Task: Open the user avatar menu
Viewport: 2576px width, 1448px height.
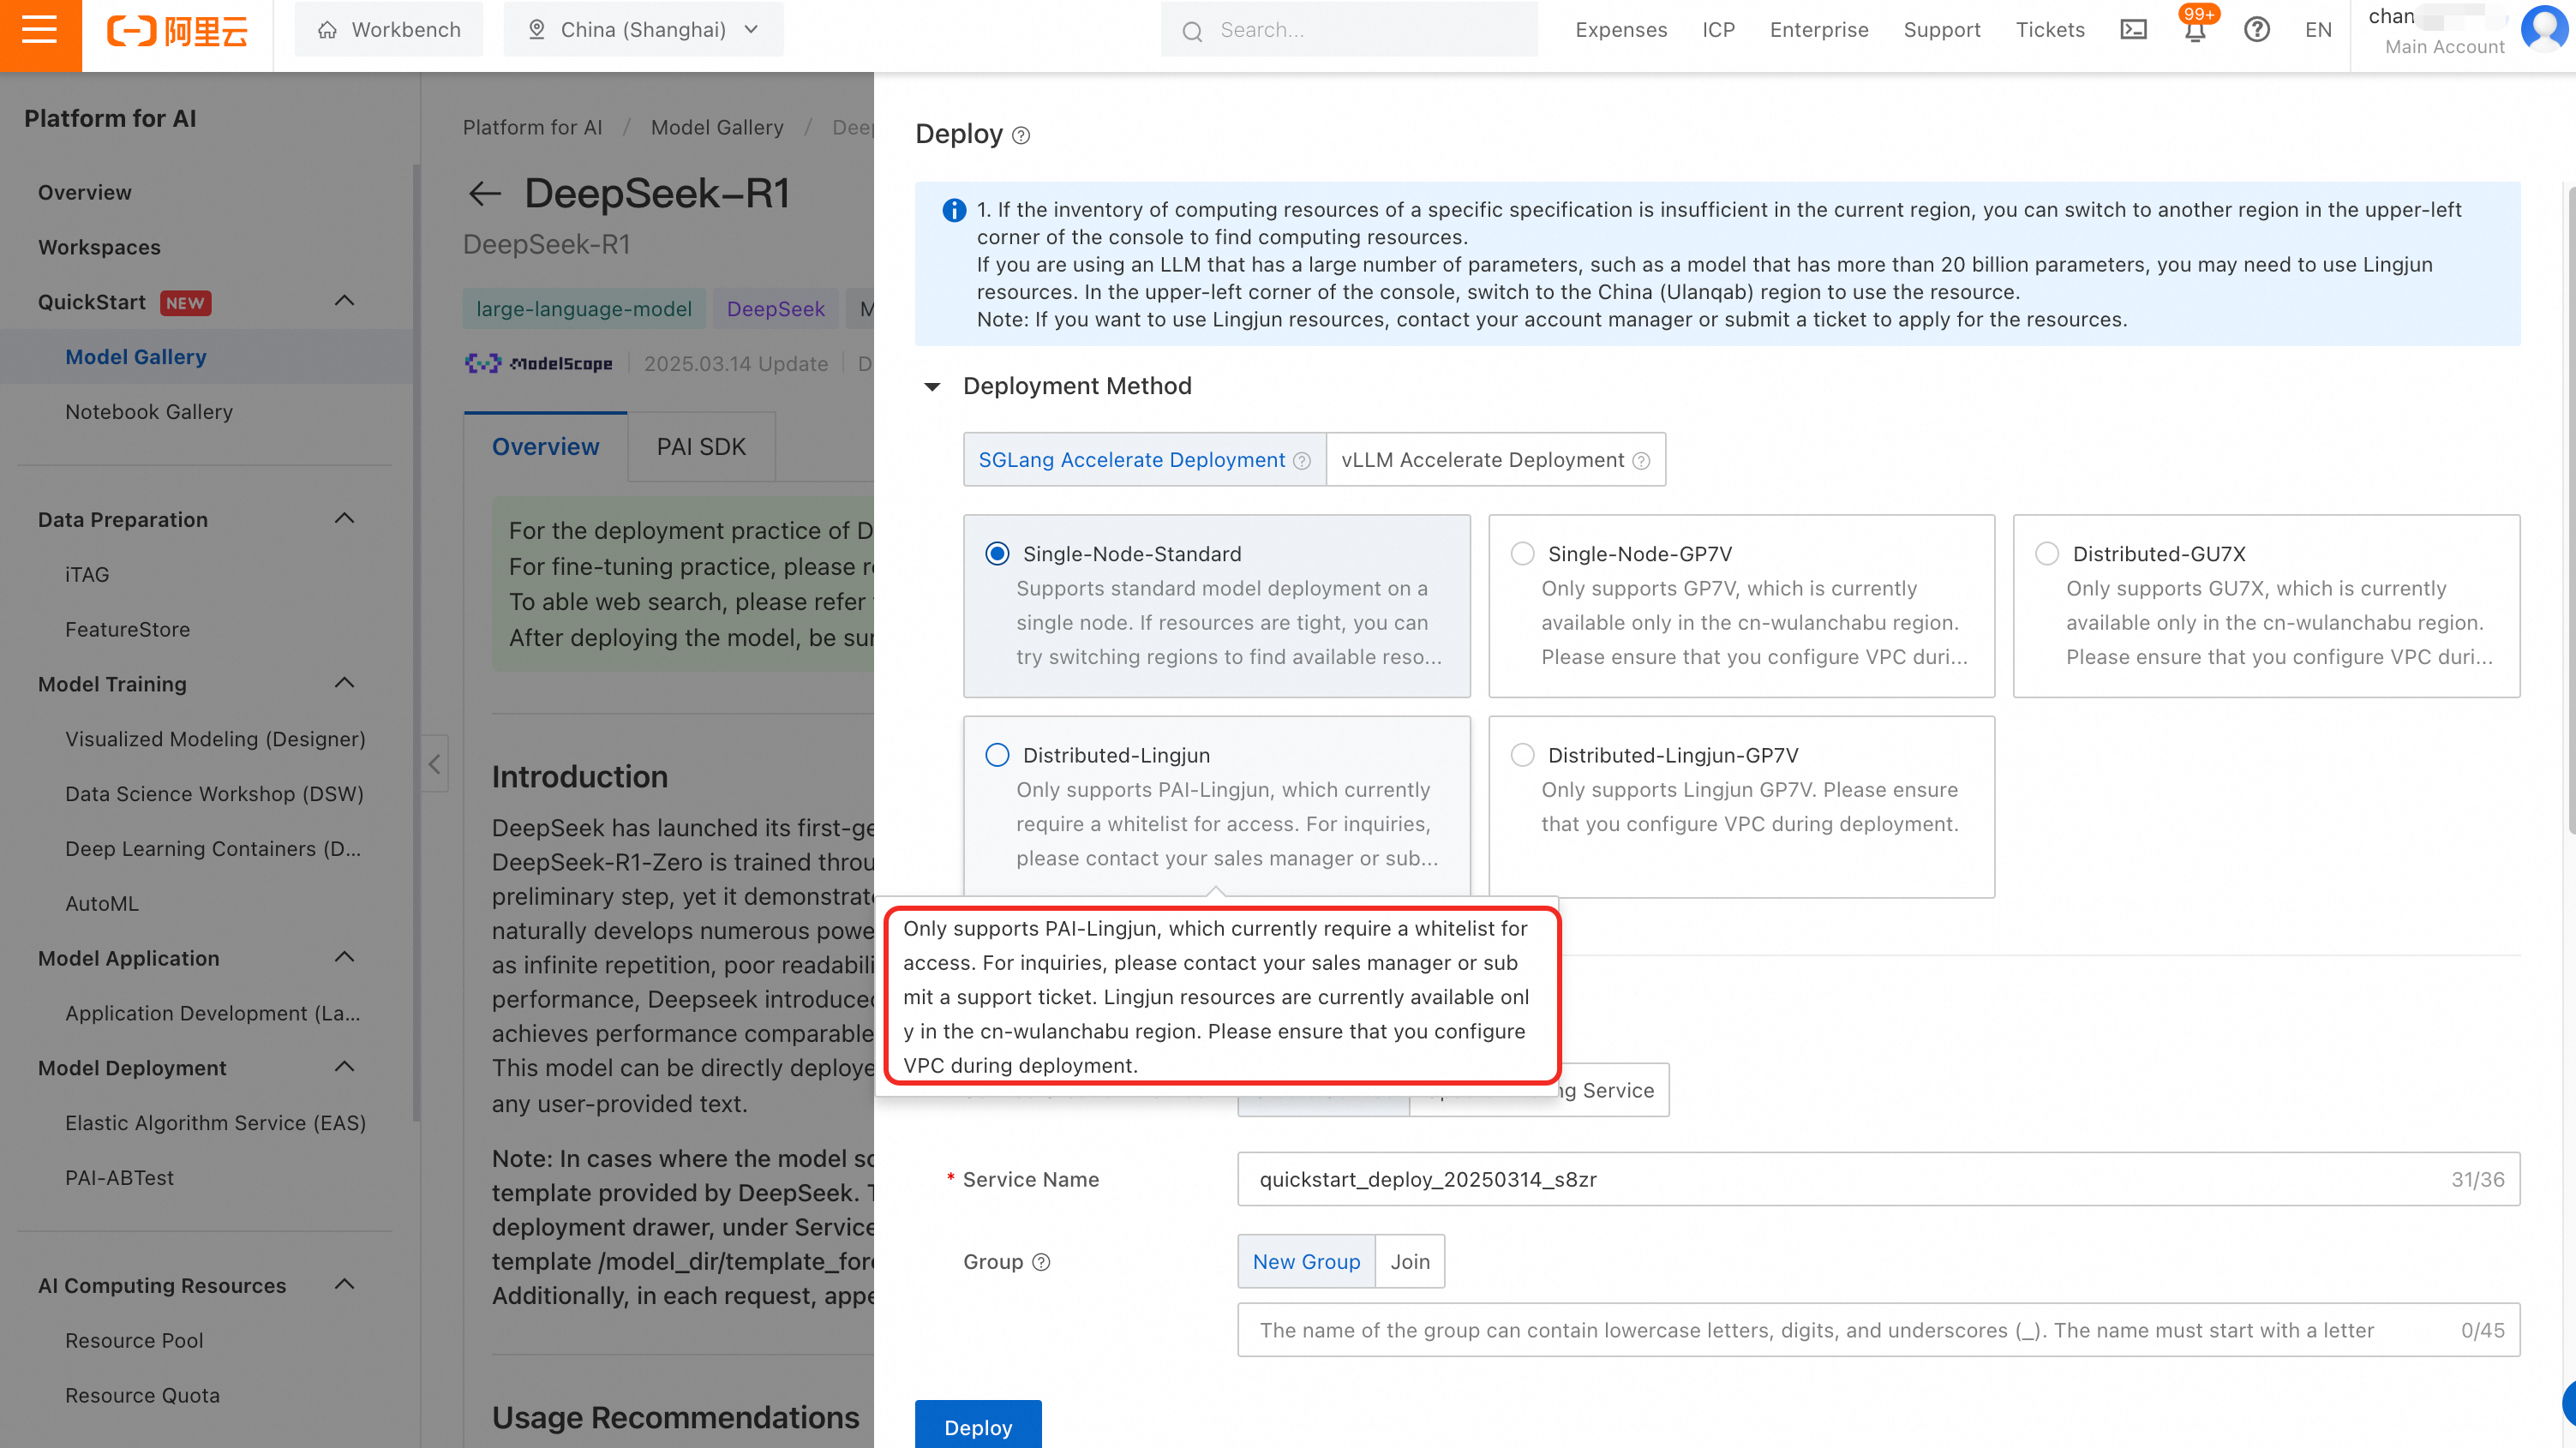Action: [2544, 28]
